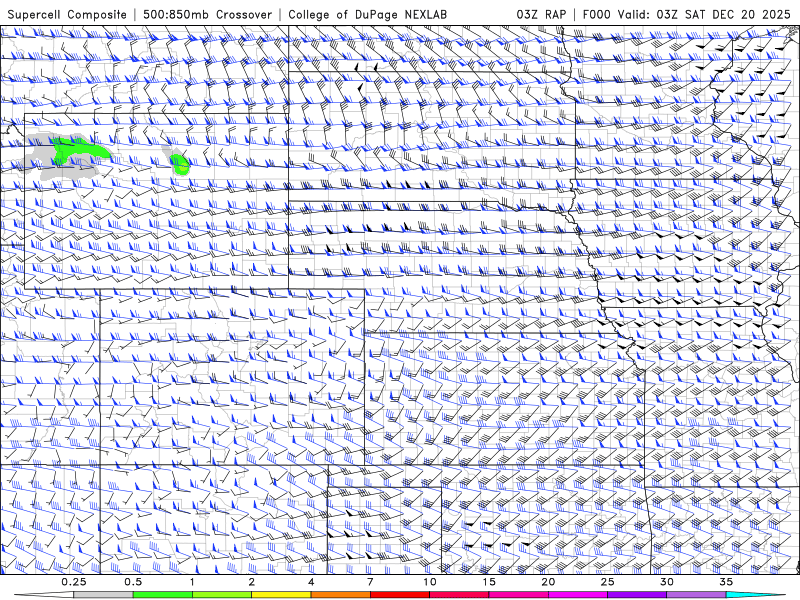This screenshot has width=800, height=600.
Task: Select the lime green 1–2 colorbar segment
Action: coord(222,595)
